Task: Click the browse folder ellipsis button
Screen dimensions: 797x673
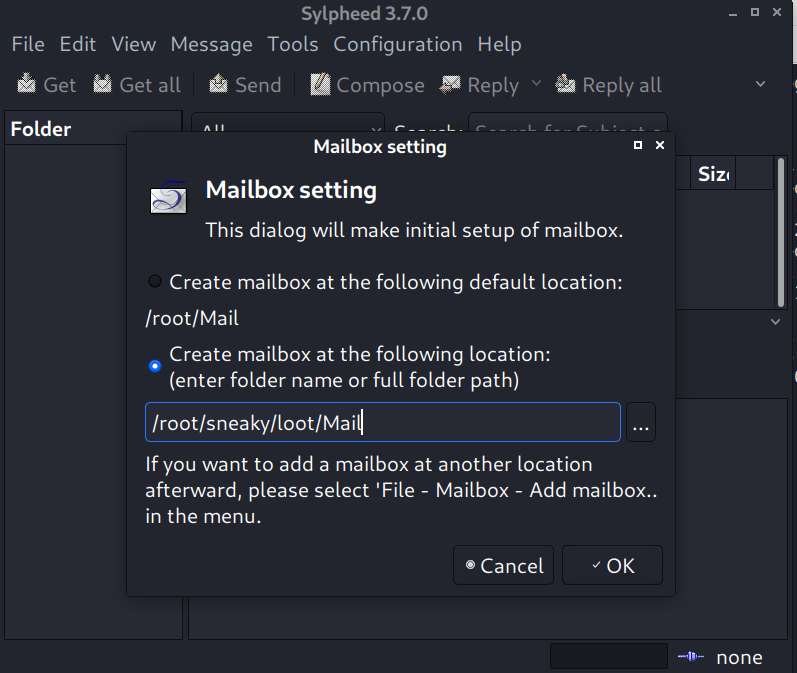Action: coord(641,423)
